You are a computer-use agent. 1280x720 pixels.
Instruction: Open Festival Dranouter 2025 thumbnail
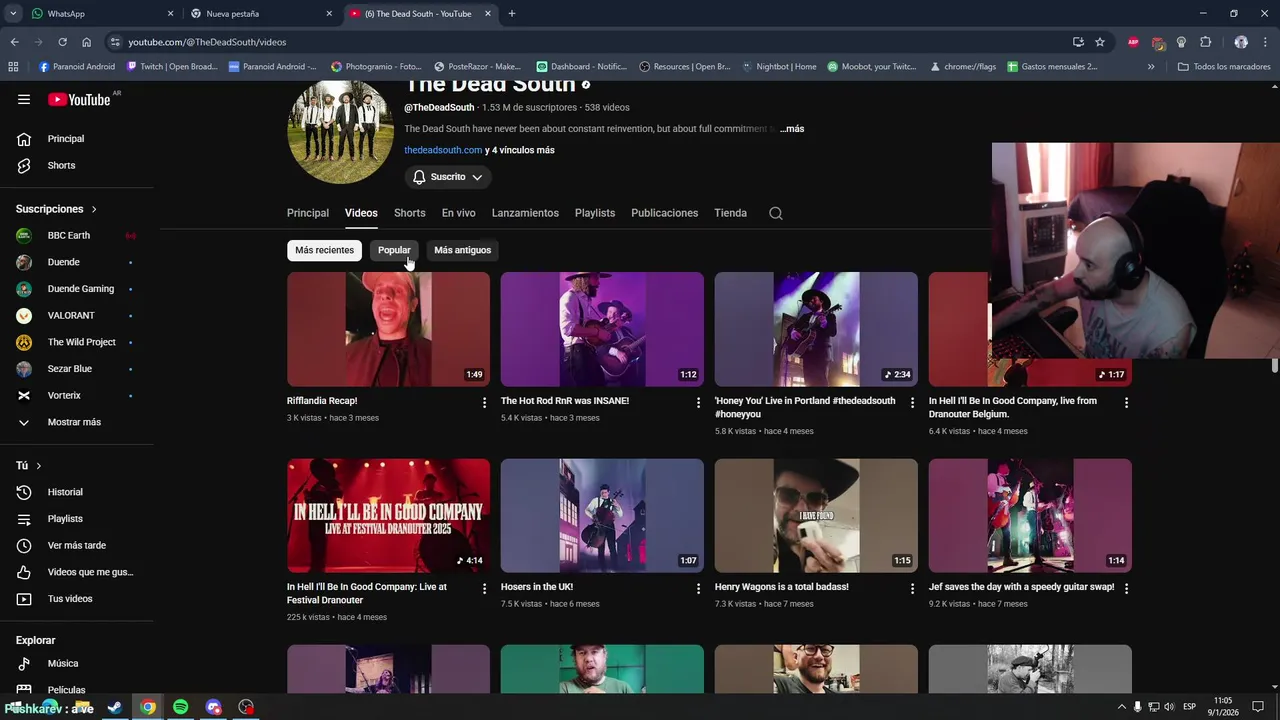click(388, 515)
